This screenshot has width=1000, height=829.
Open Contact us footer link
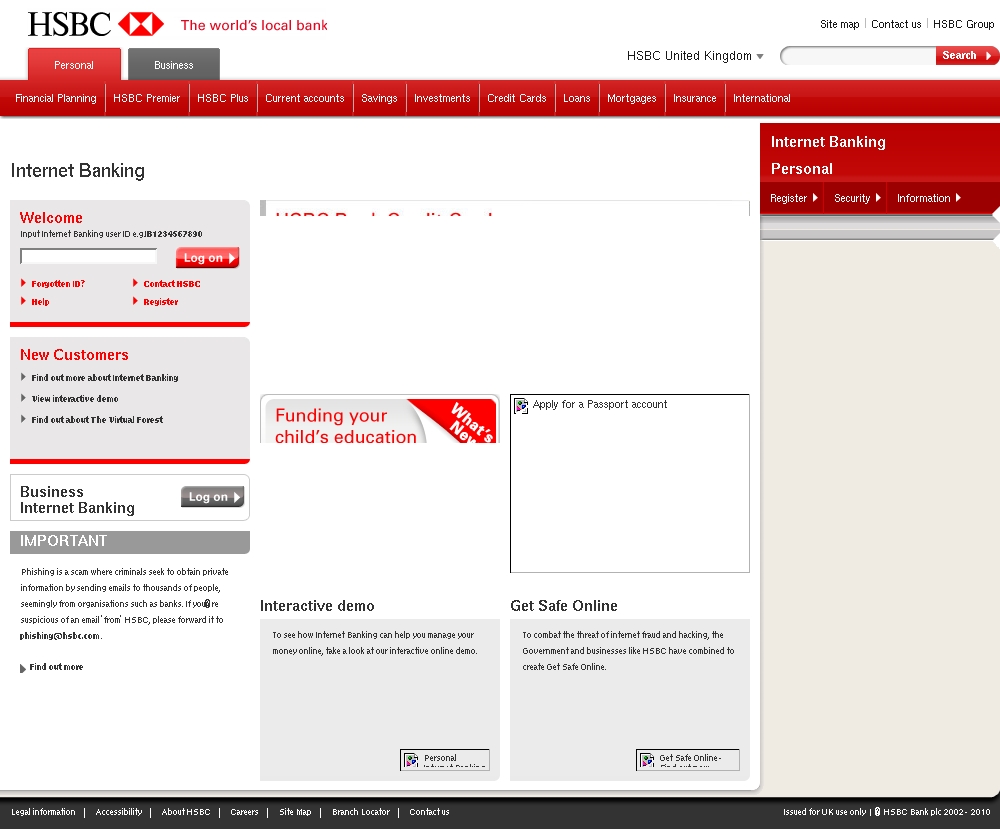pos(429,812)
